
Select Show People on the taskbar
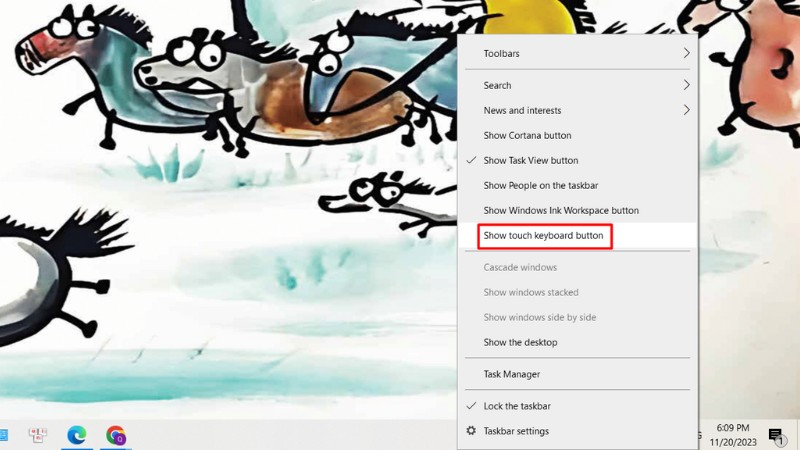578,185
